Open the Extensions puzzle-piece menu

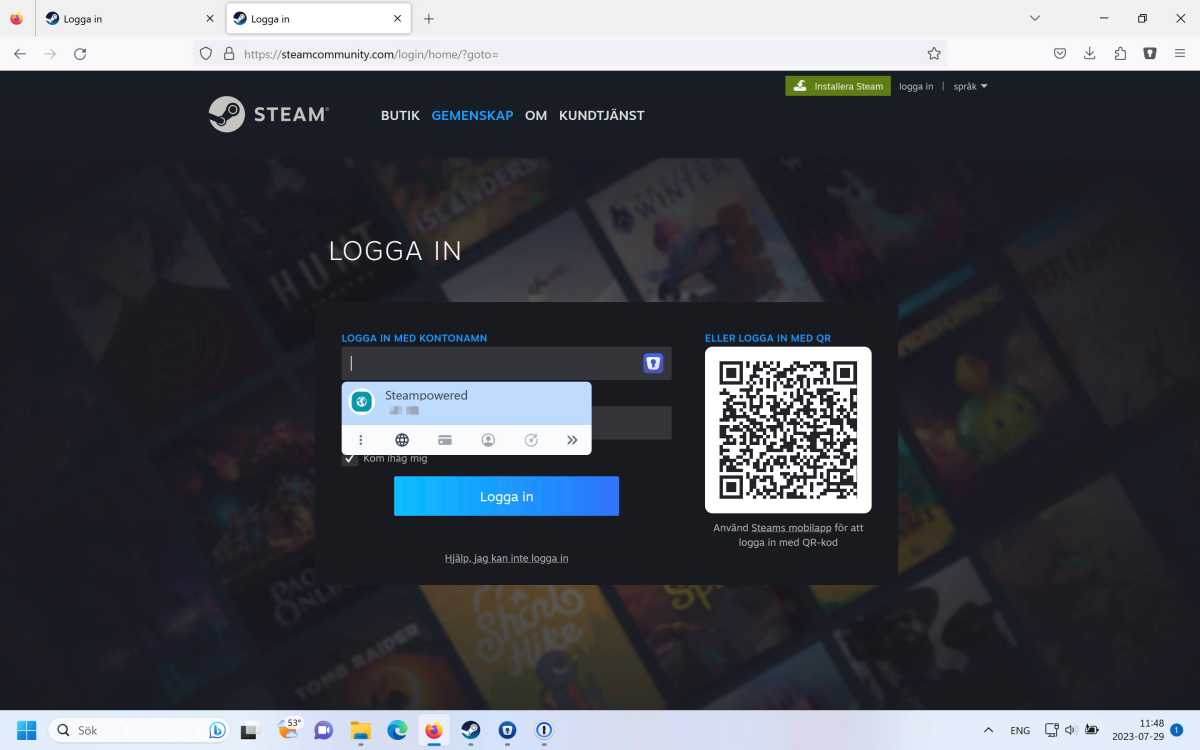pyautogui.click(x=1120, y=54)
